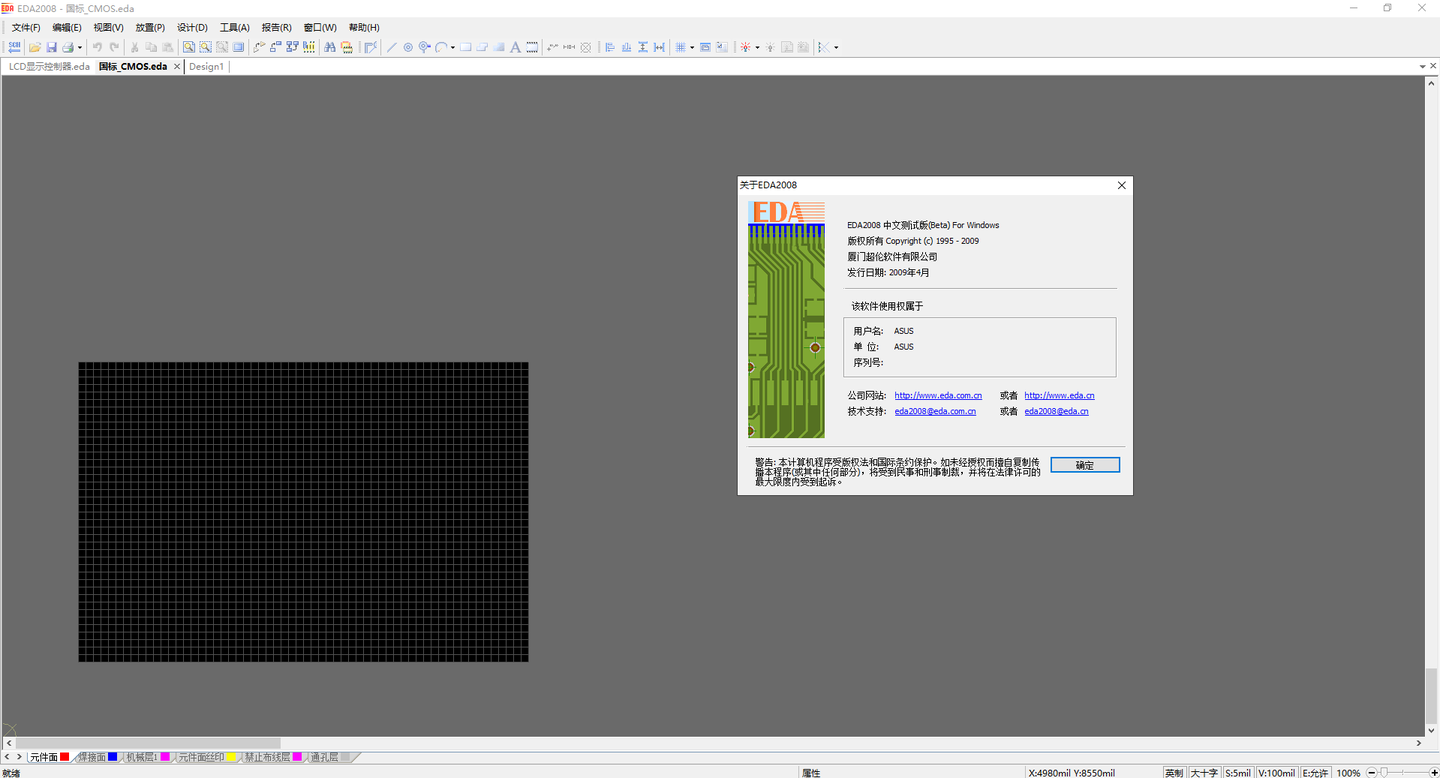Open the 编辑(E) menu
This screenshot has height=778, width=1440.
[x=67, y=27]
